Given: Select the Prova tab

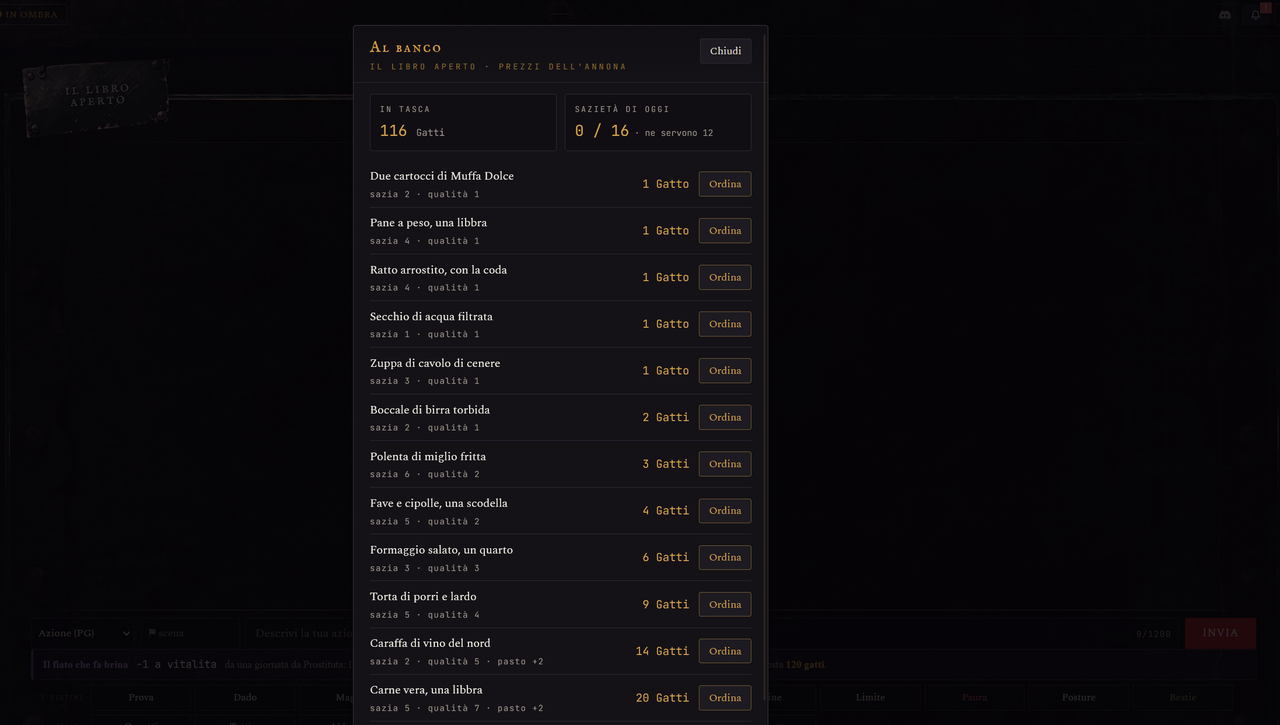Looking at the screenshot, I should click(141, 697).
